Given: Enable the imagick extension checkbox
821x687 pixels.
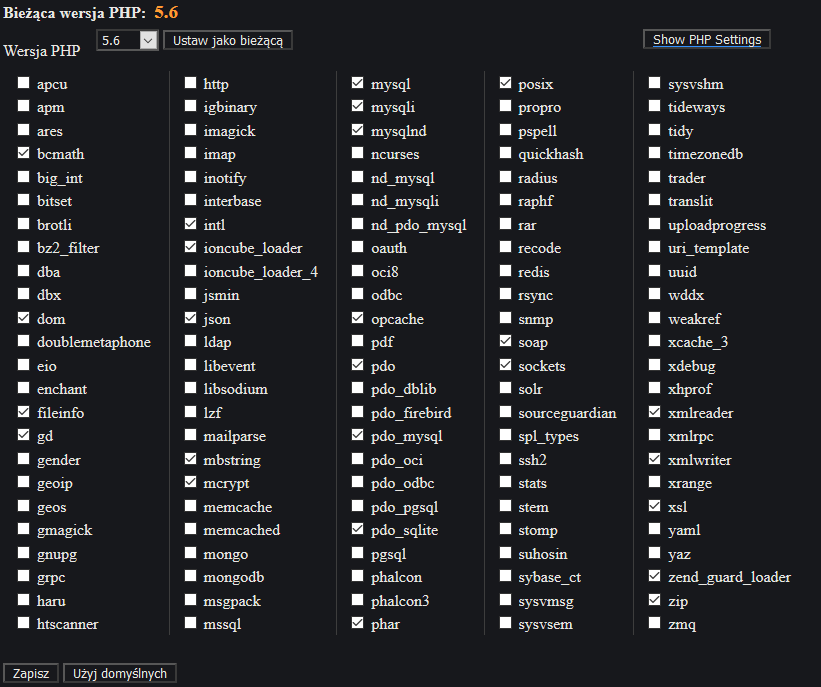Looking at the screenshot, I should pos(191,131).
